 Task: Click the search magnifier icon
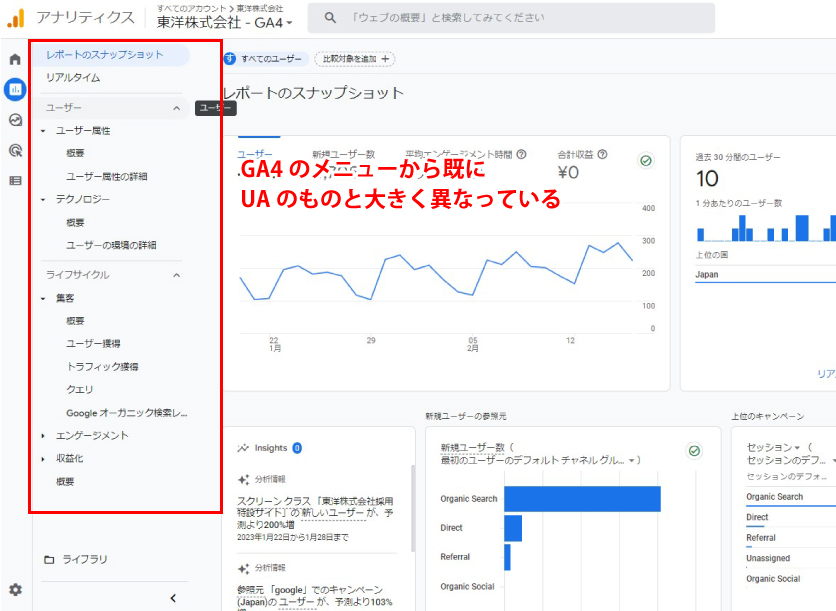coord(330,18)
